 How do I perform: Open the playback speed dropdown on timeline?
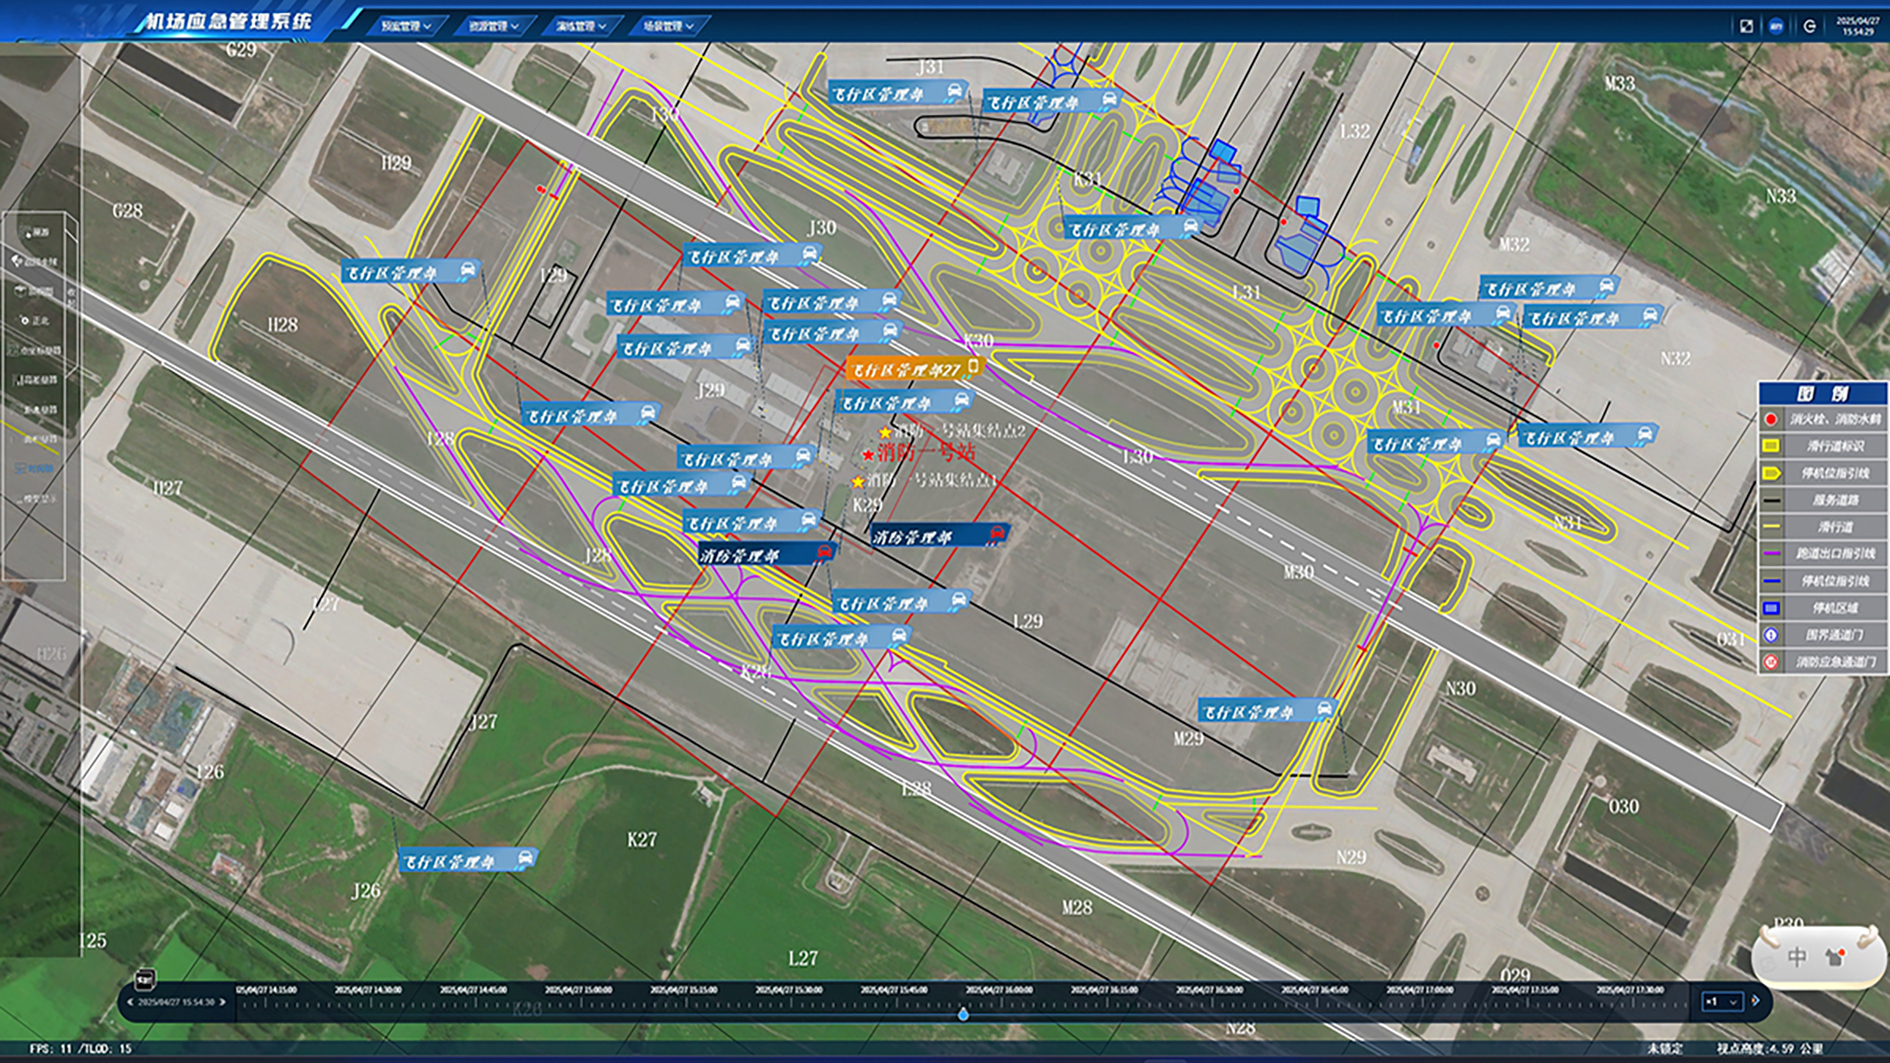coord(1721,1001)
